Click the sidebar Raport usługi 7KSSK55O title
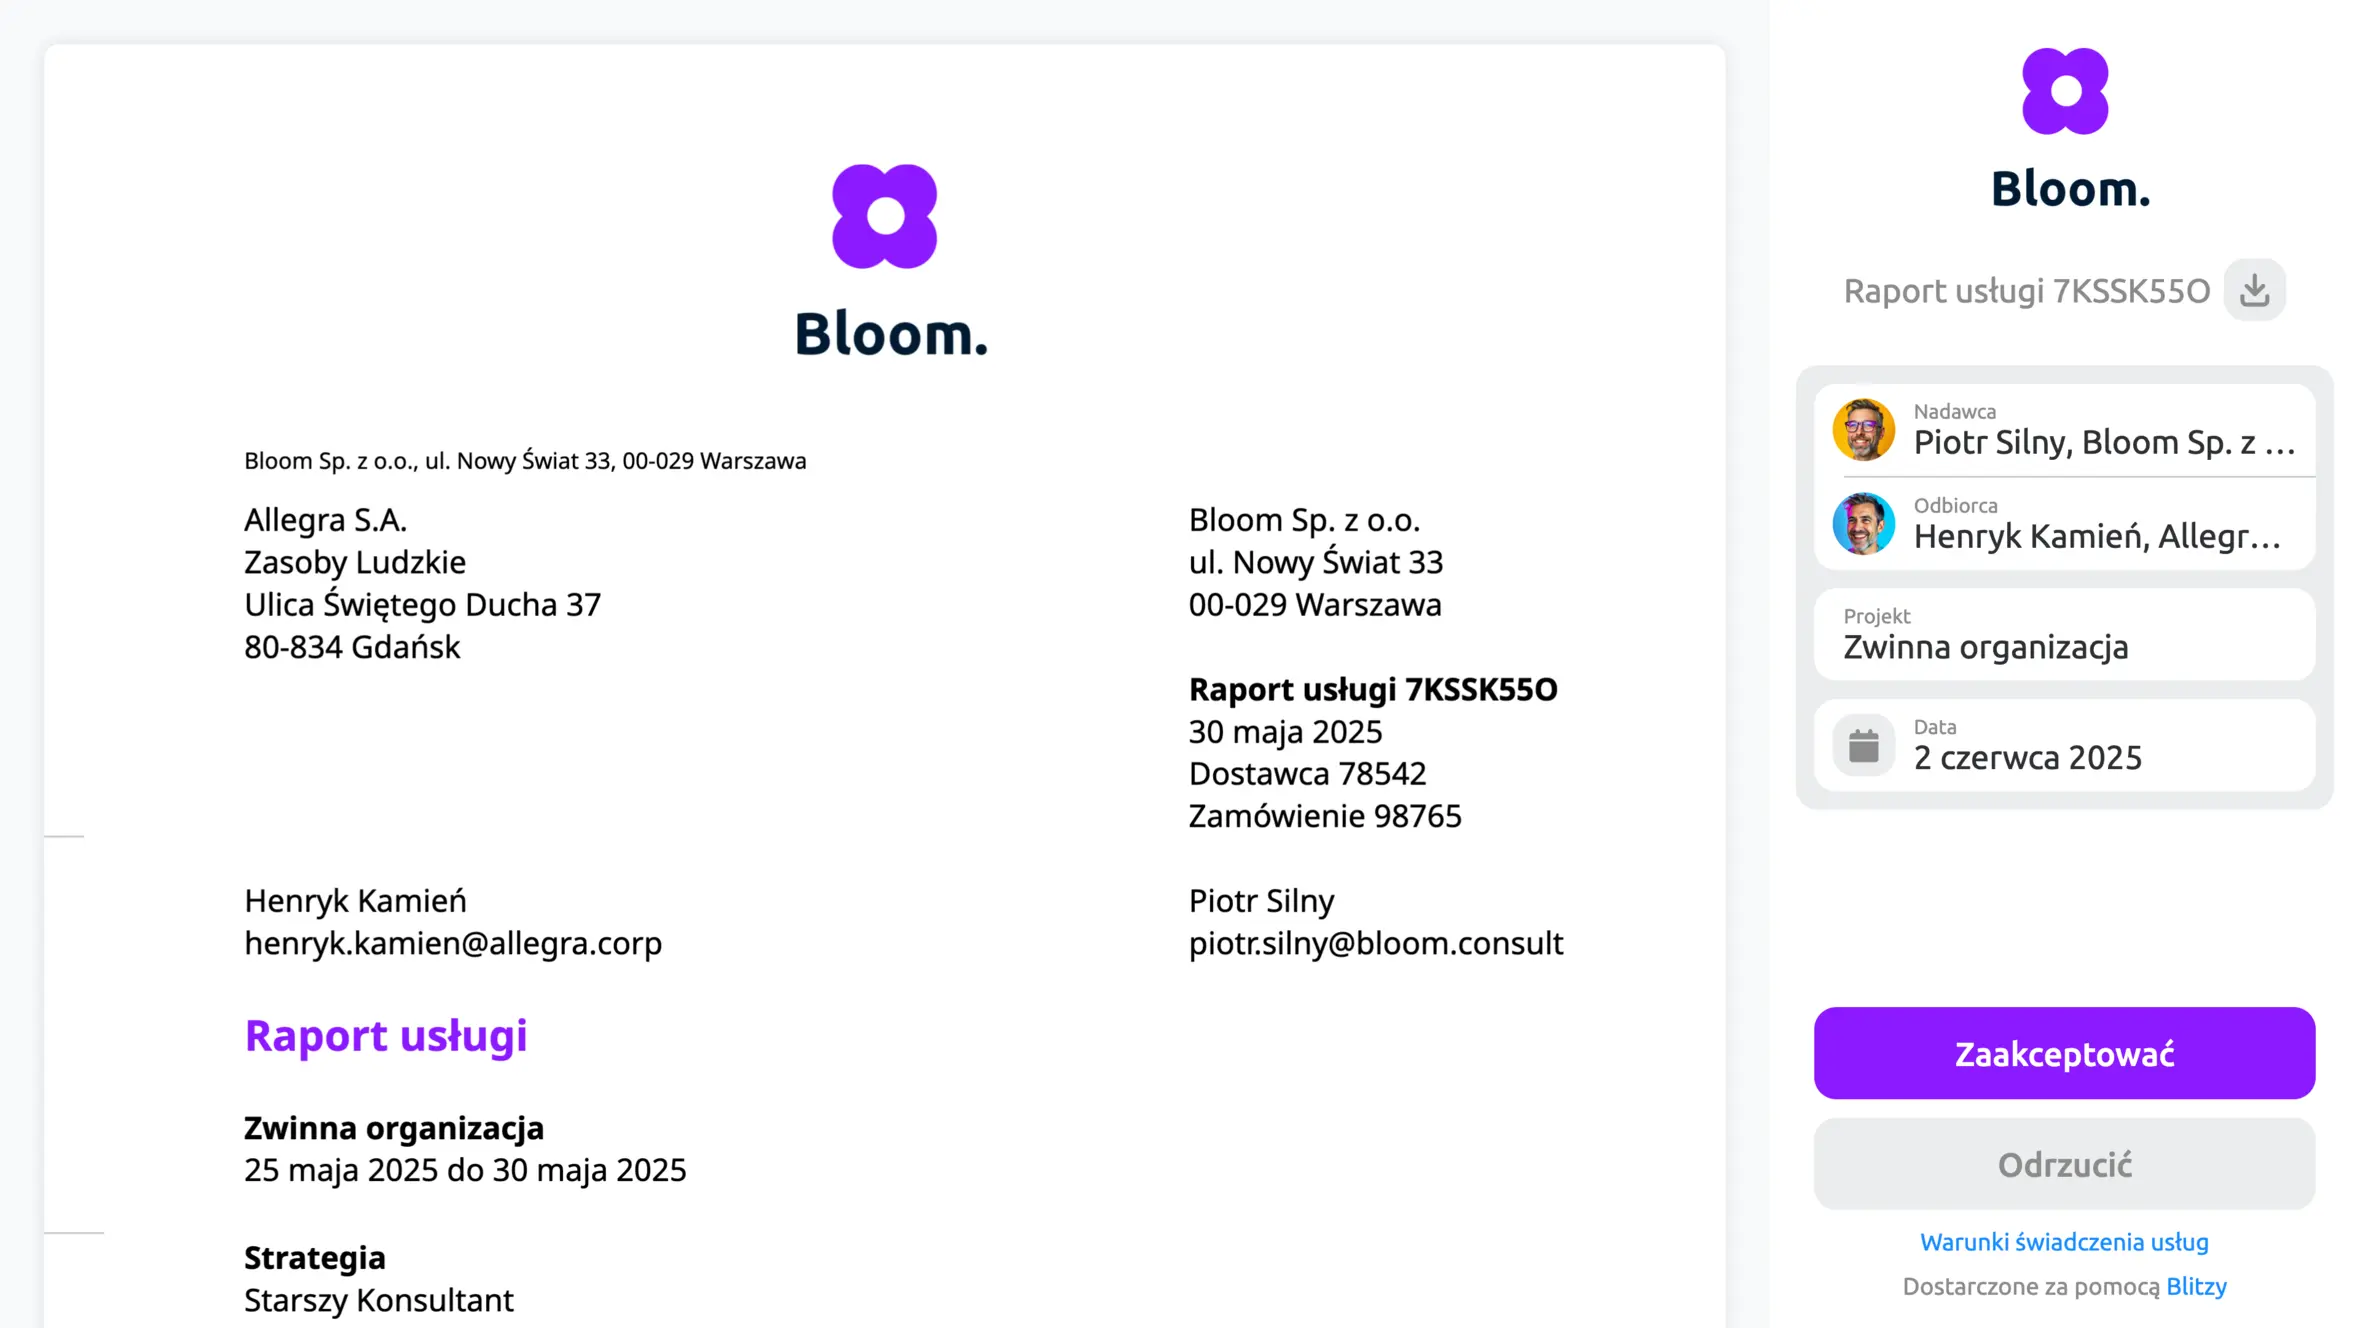The image size is (2360, 1328). tap(2026, 291)
